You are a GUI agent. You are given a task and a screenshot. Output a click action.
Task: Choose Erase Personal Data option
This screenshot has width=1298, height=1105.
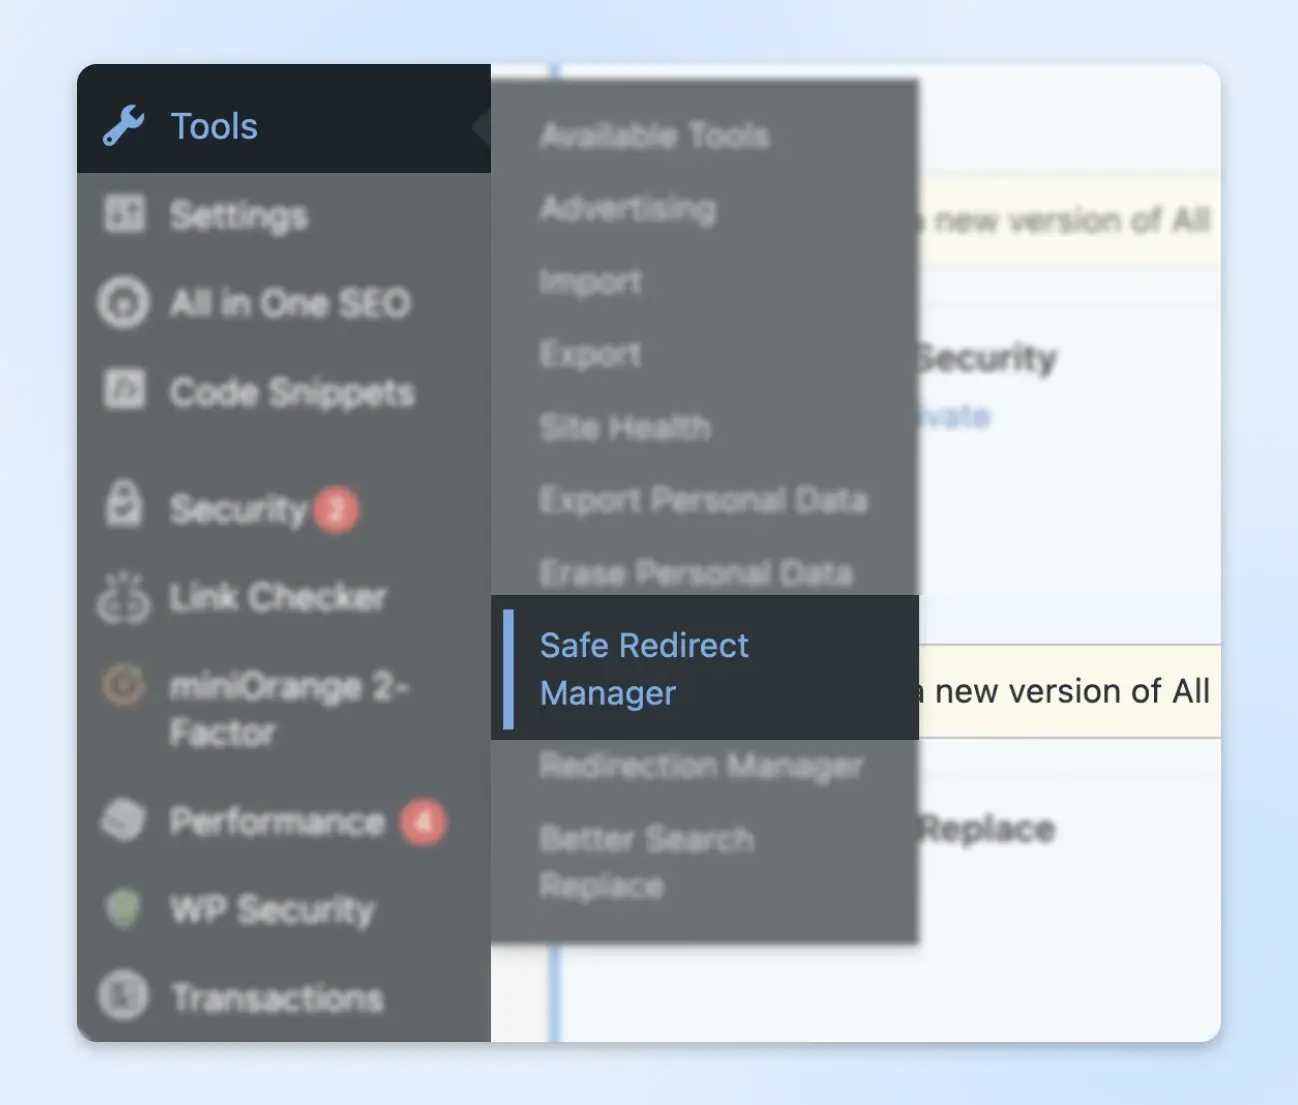coord(696,573)
